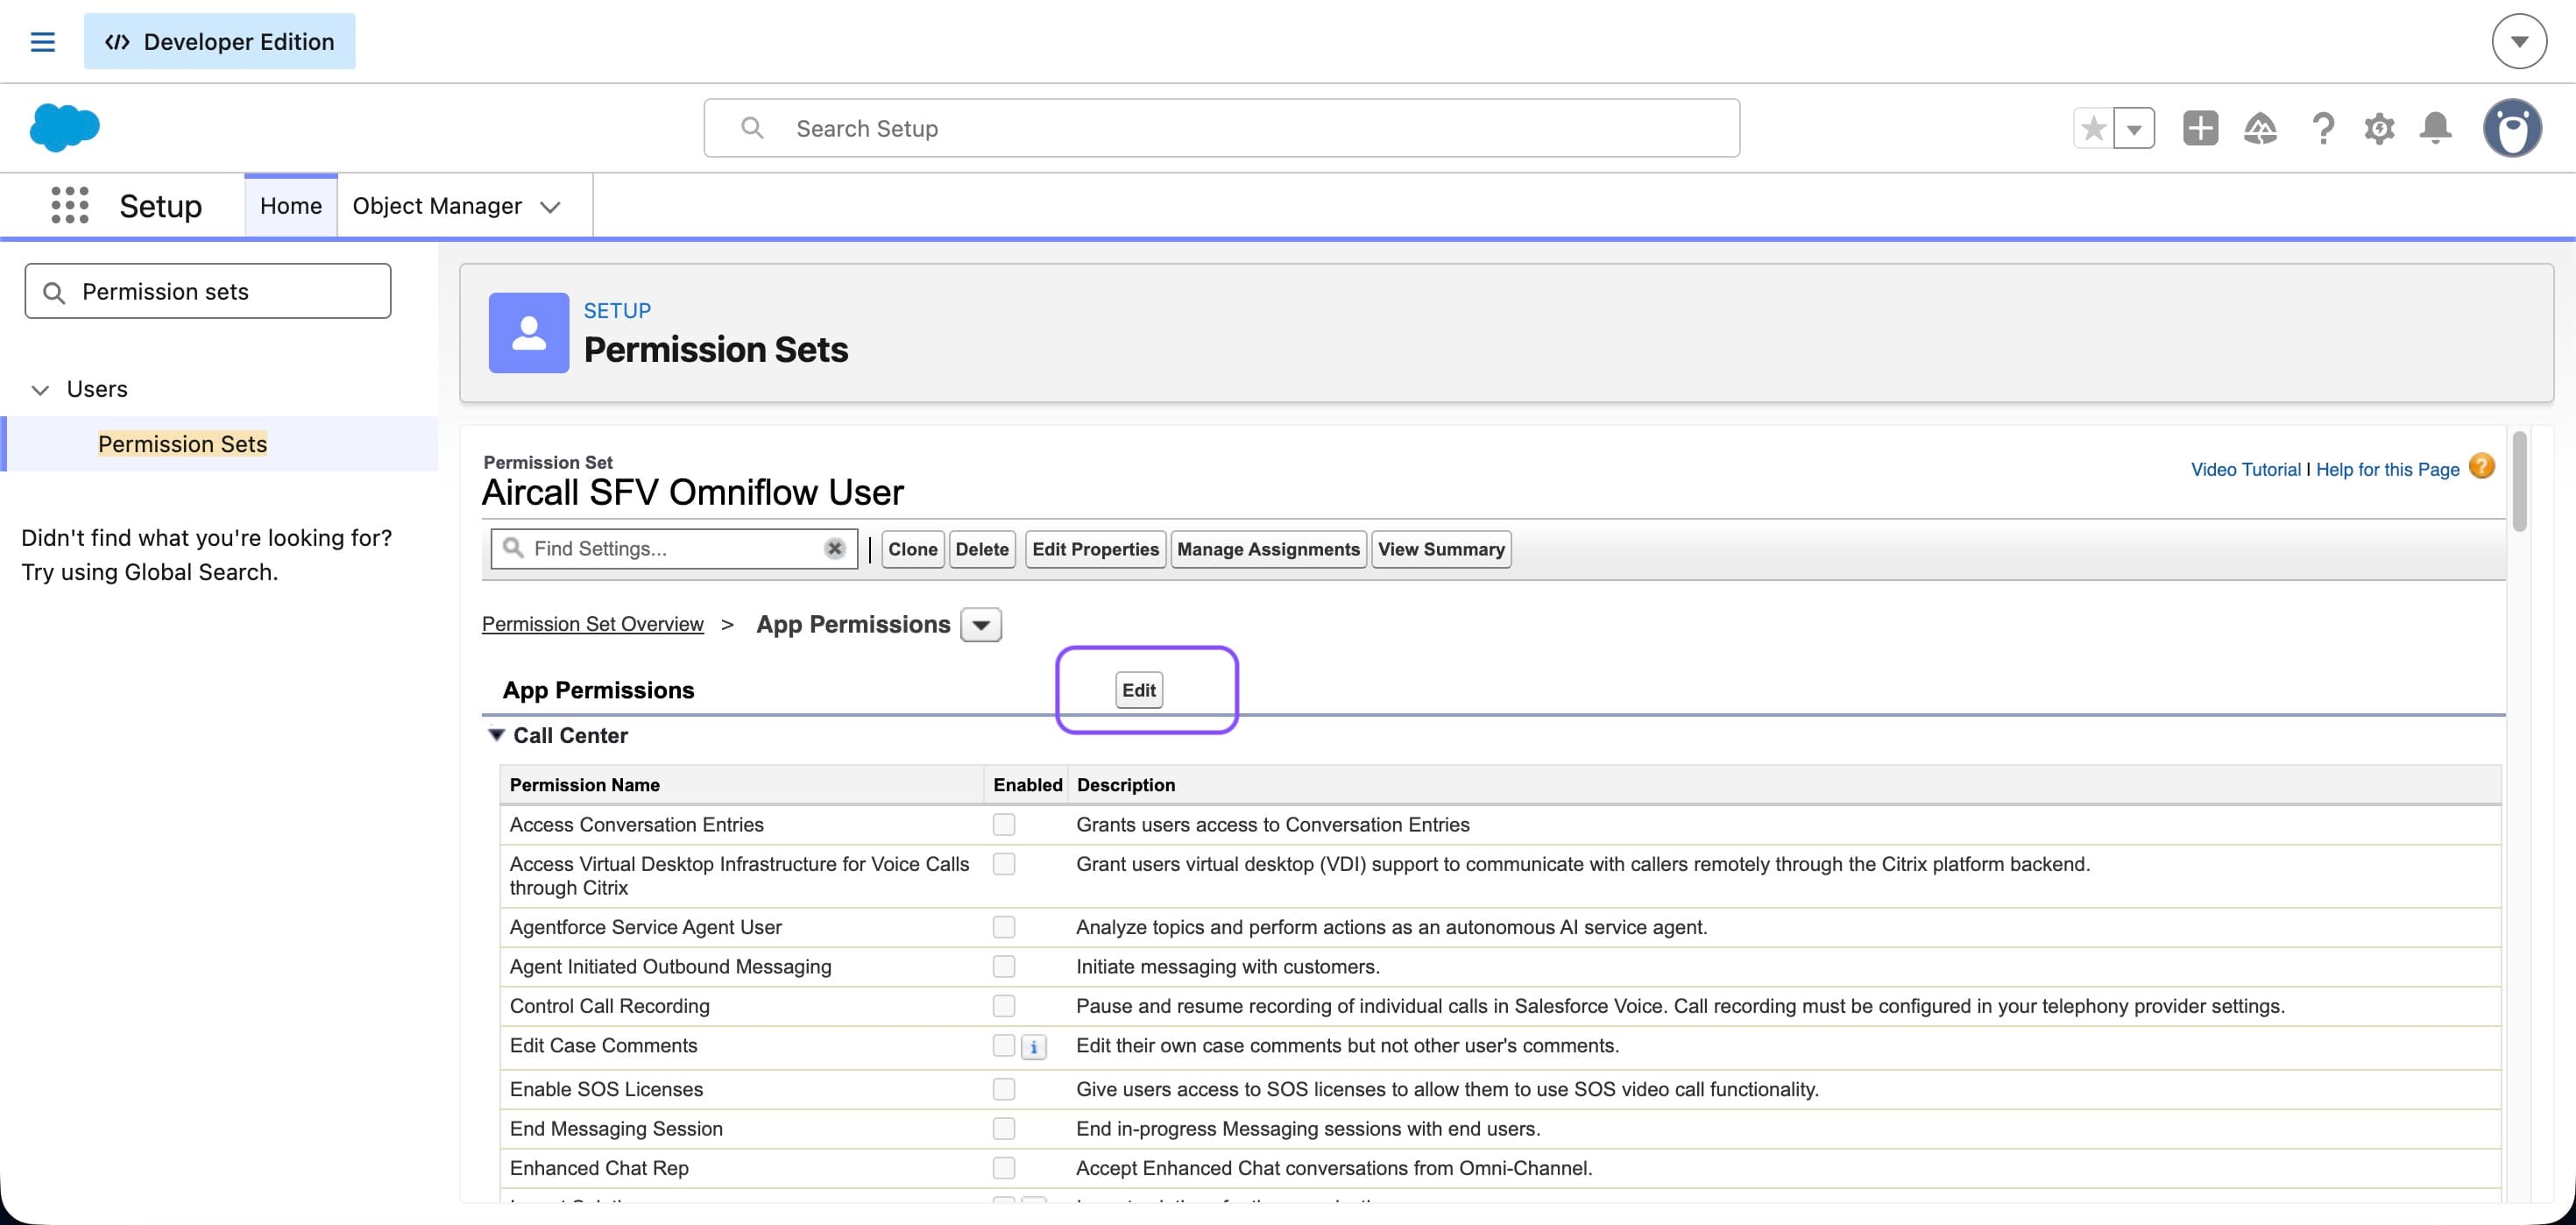2576x1225 pixels.
Task: Open the Permission Set Overview link
Action: point(593,624)
